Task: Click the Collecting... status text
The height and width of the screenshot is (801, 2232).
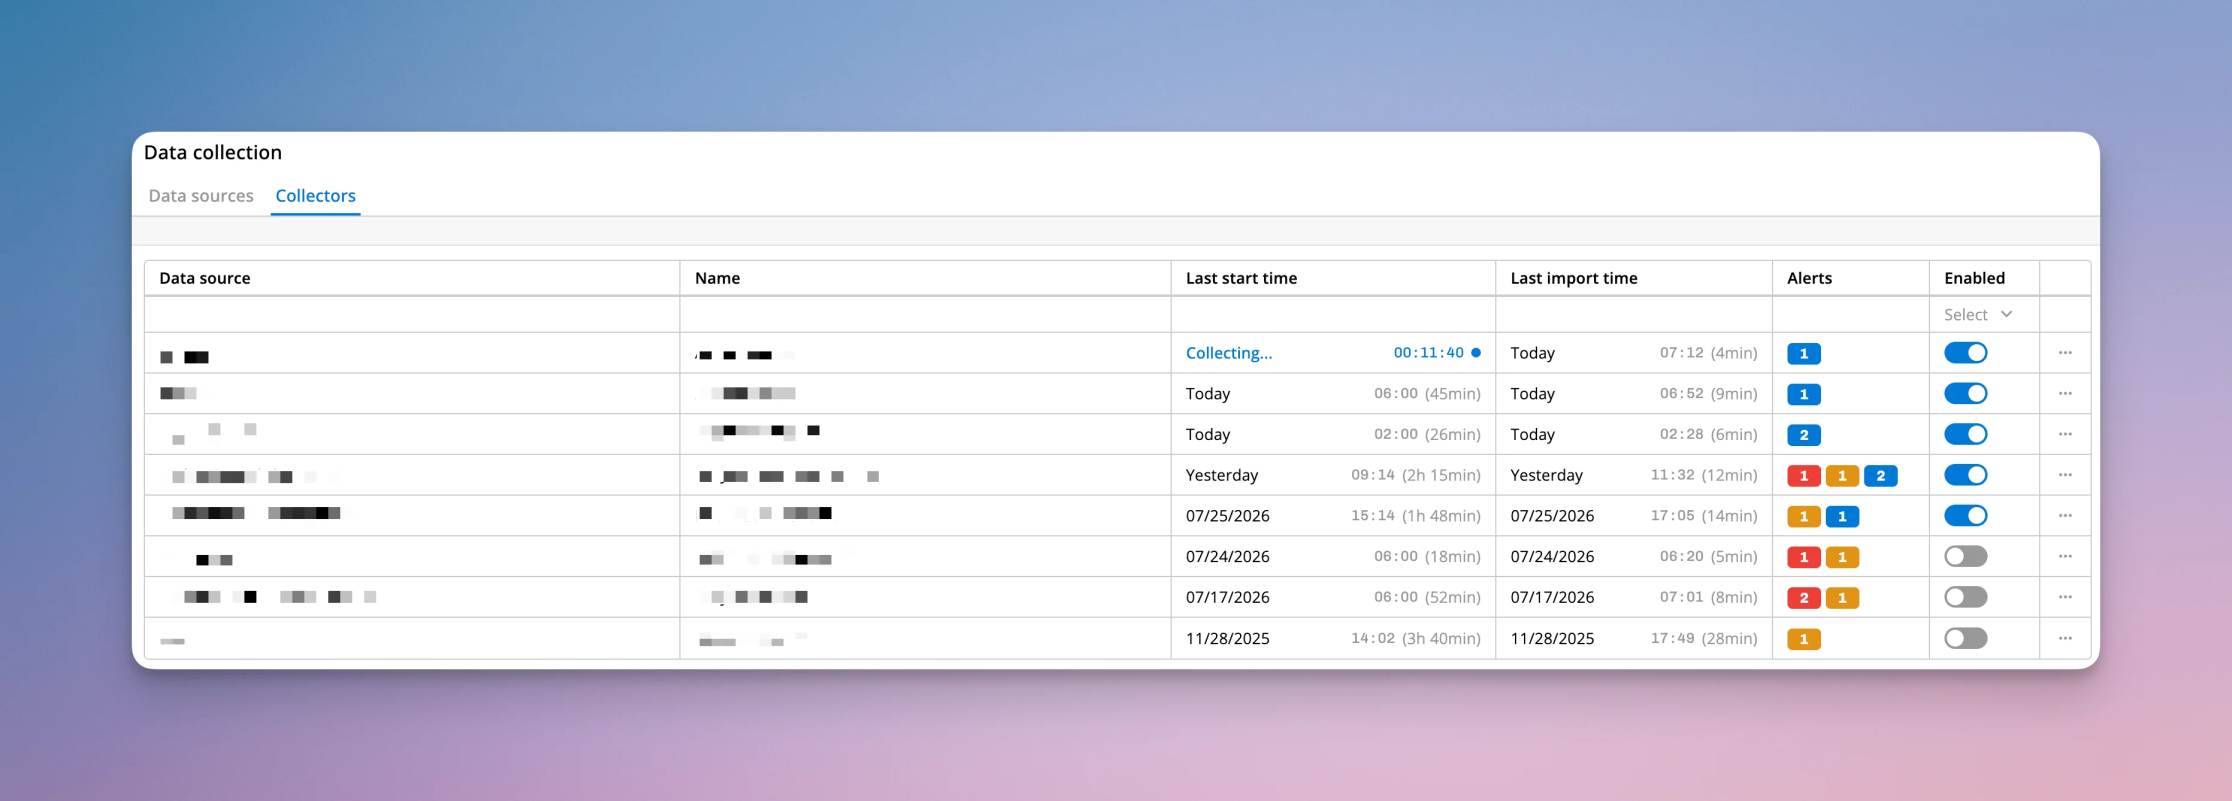Action: [1229, 353]
